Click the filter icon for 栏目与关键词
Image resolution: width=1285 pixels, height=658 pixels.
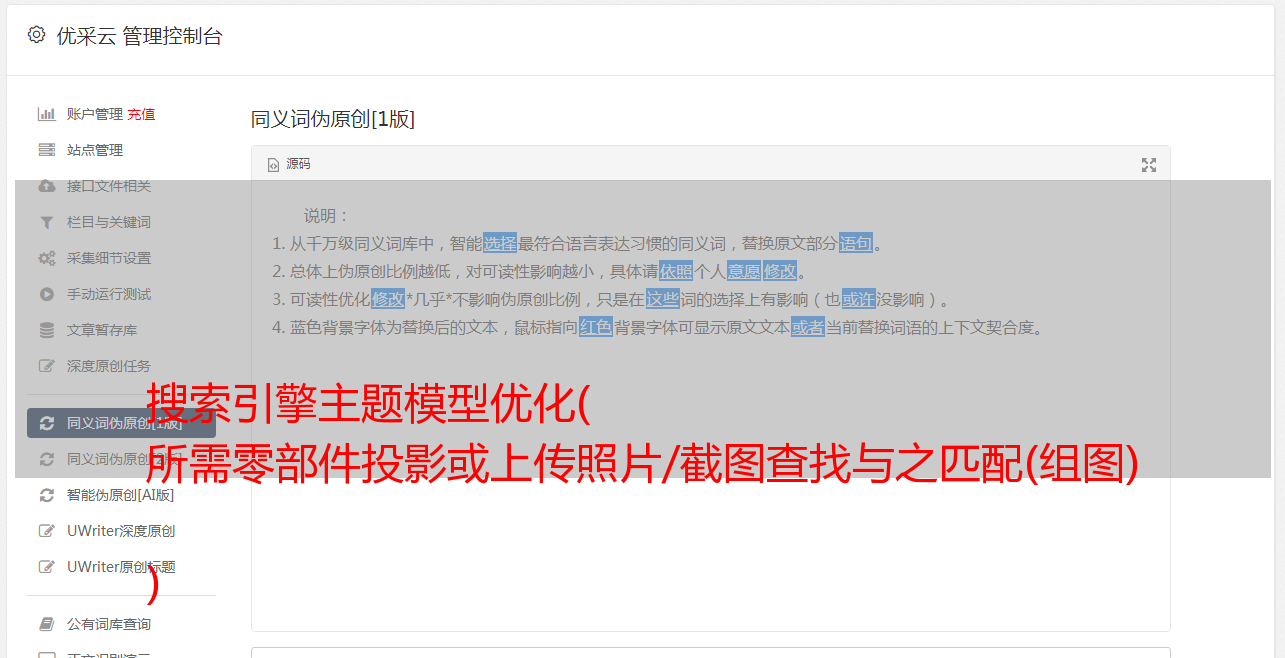click(46, 222)
